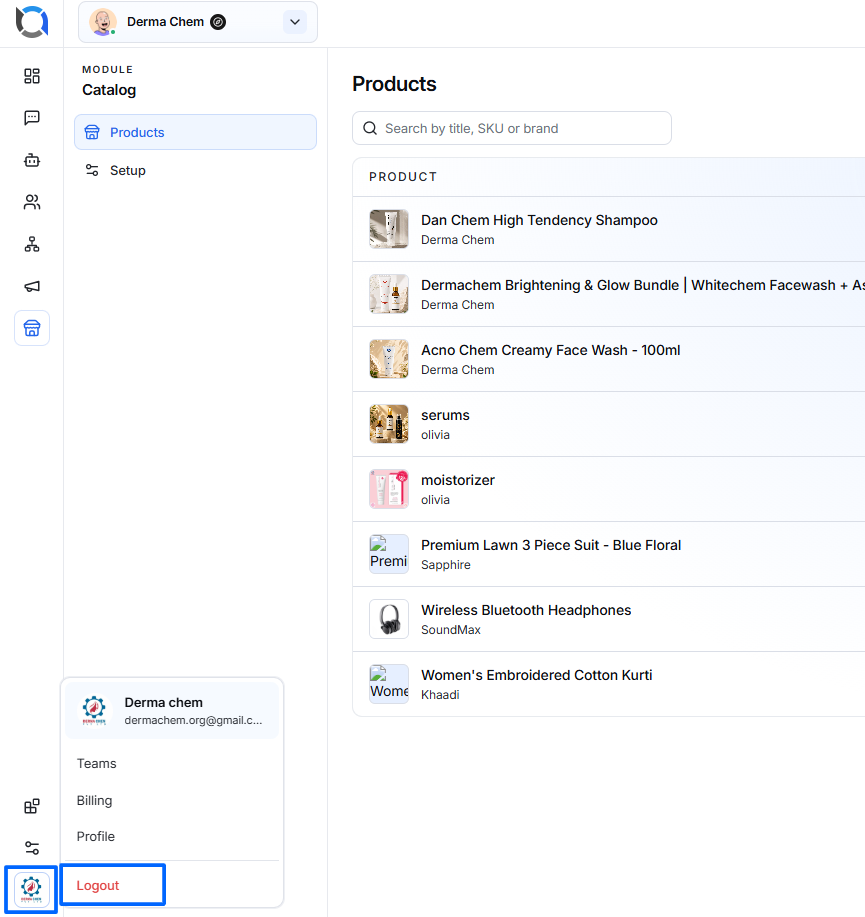Click the verified badge beside Derma Chem
This screenshot has width=865, height=917.
pos(218,22)
